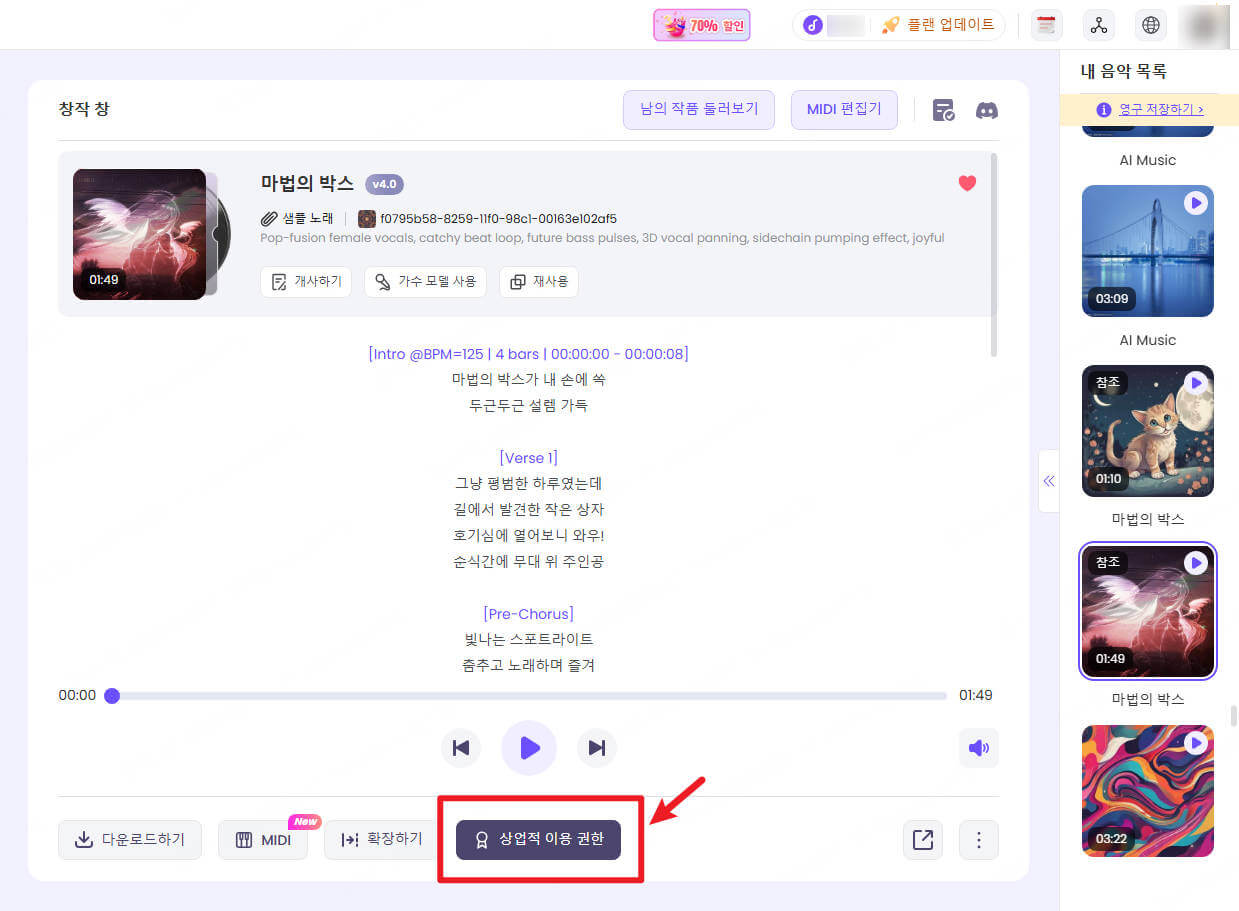Click 다운로드하기 download button
The width and height of the screenshot is (1239, 911).
pyautogui.click(x=130, y=840)
